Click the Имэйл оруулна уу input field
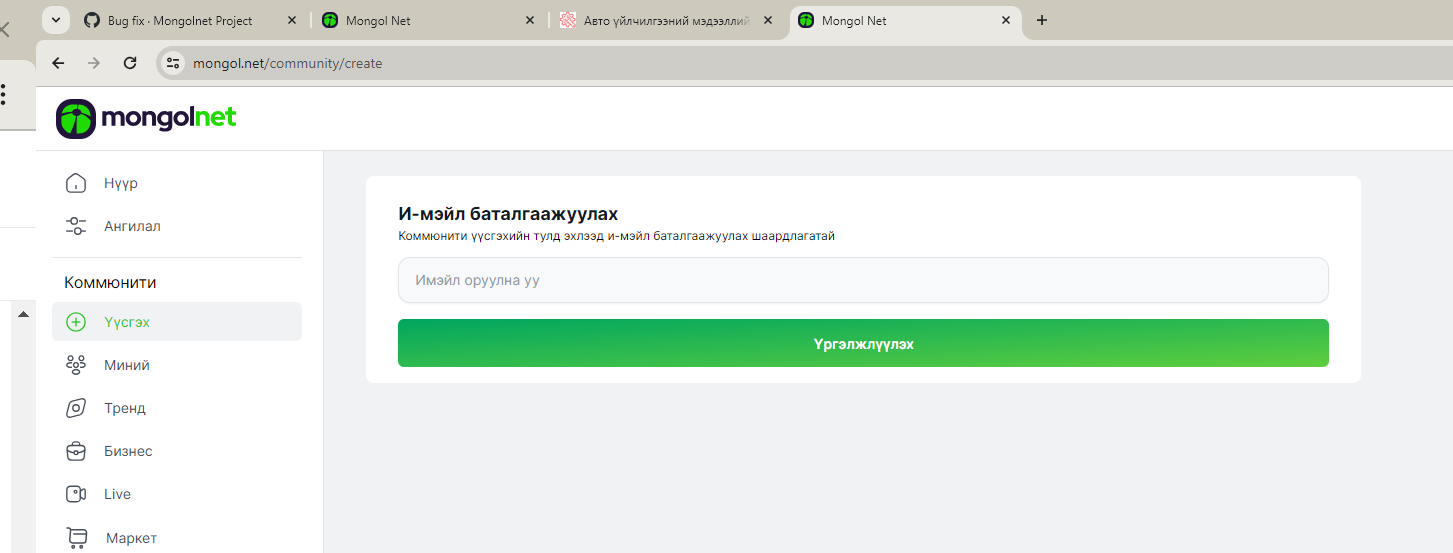Viewport: 1453px width, 553px height. (862, 280)
